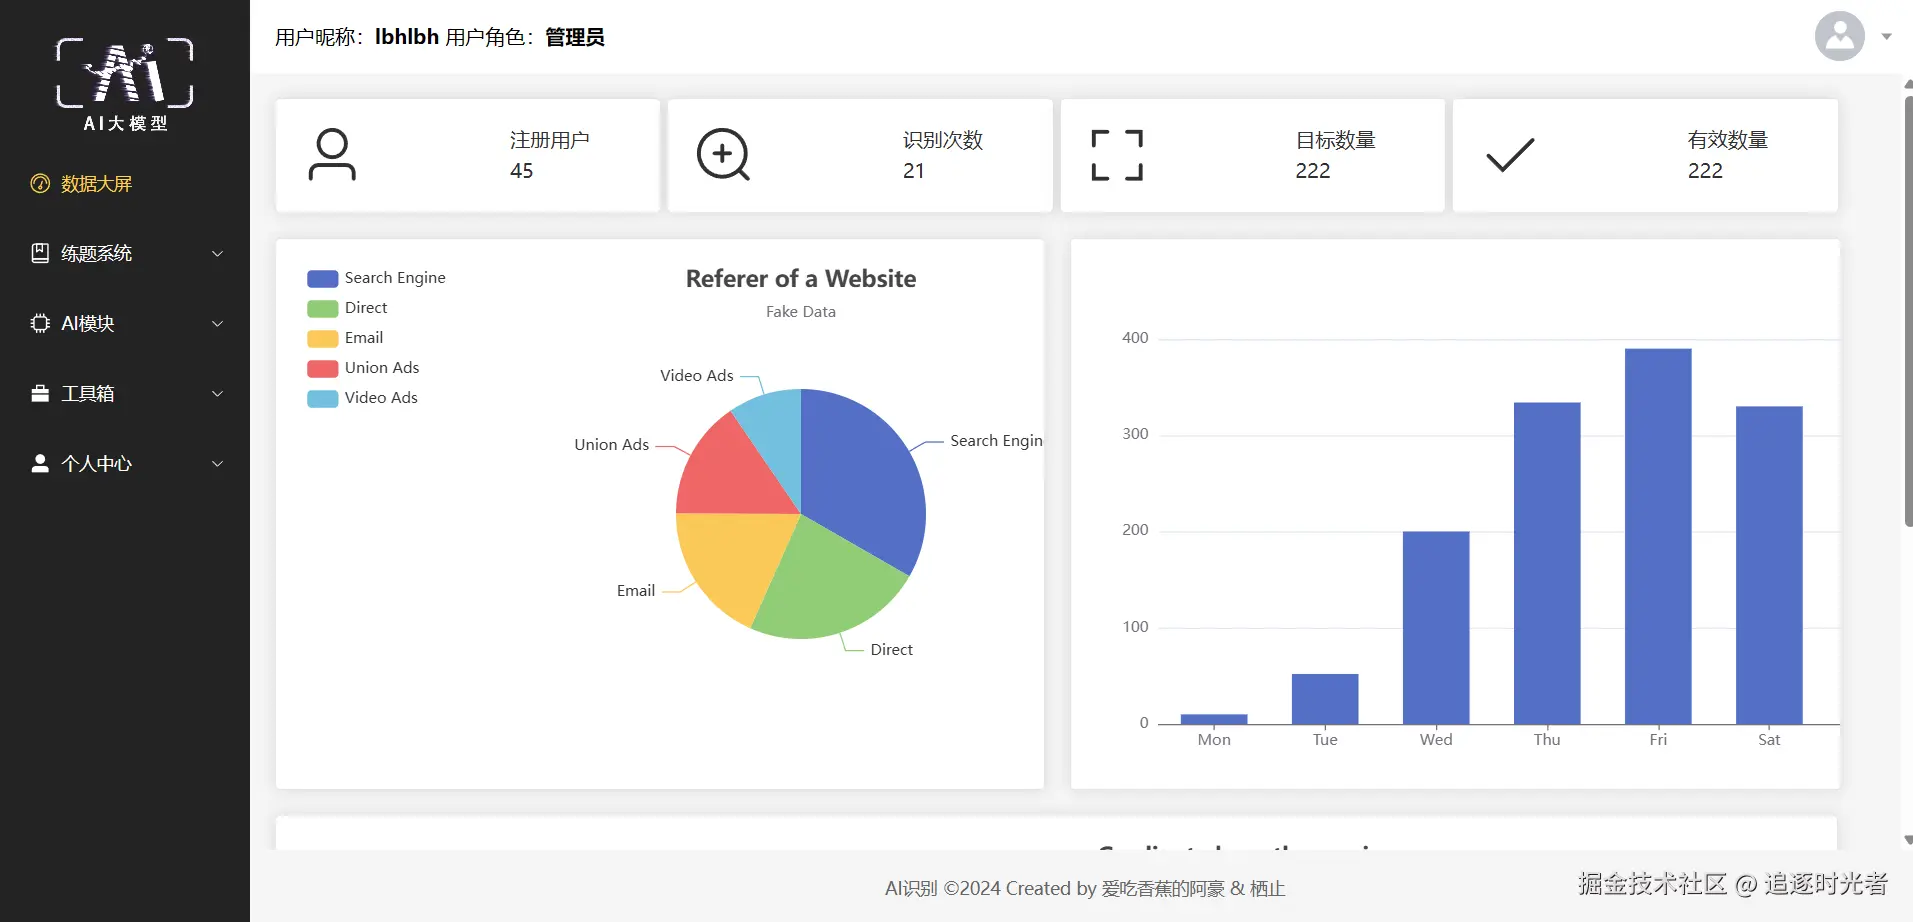Viewport: 1913px width, 922px height.
Task: Click the 'Video Ads' pie slice label
Action: 697,376
